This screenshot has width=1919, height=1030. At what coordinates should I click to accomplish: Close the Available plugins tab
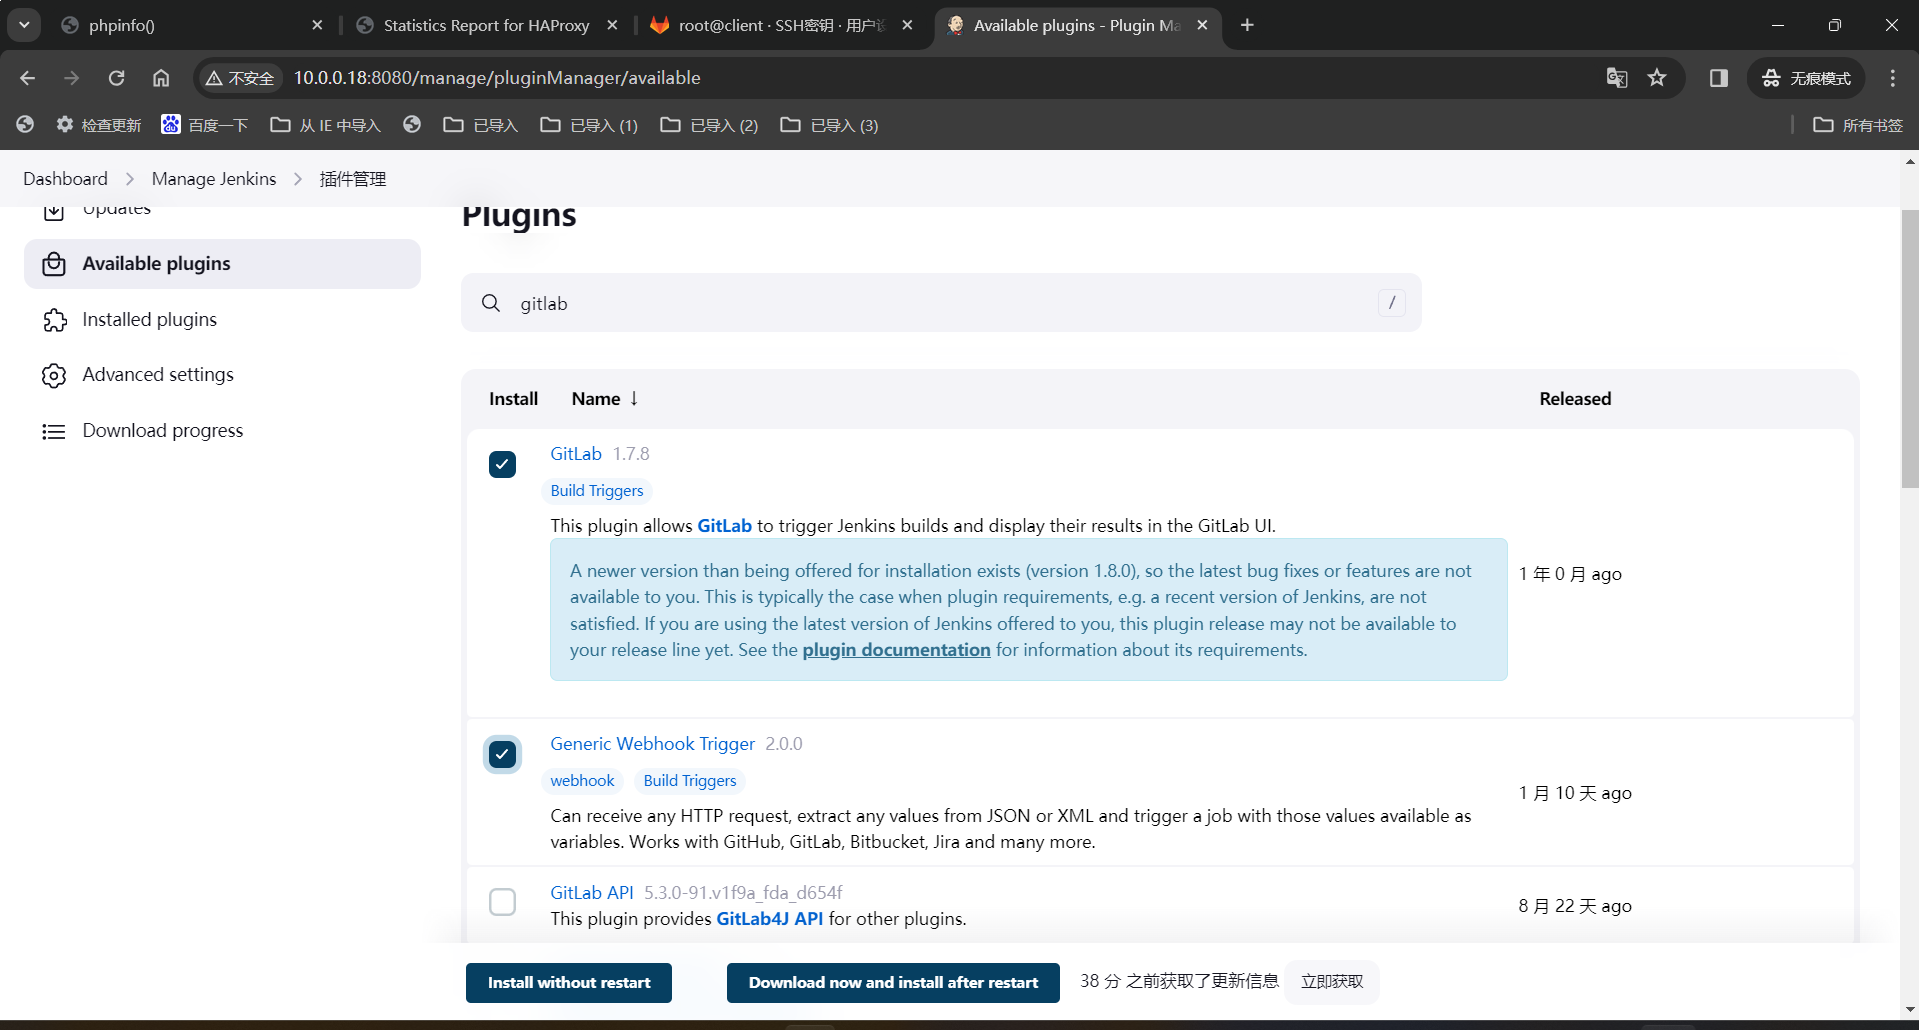[1202, 25]
